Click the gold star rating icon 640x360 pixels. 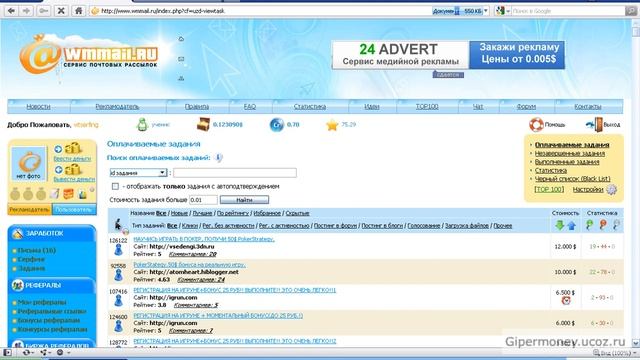332,124
